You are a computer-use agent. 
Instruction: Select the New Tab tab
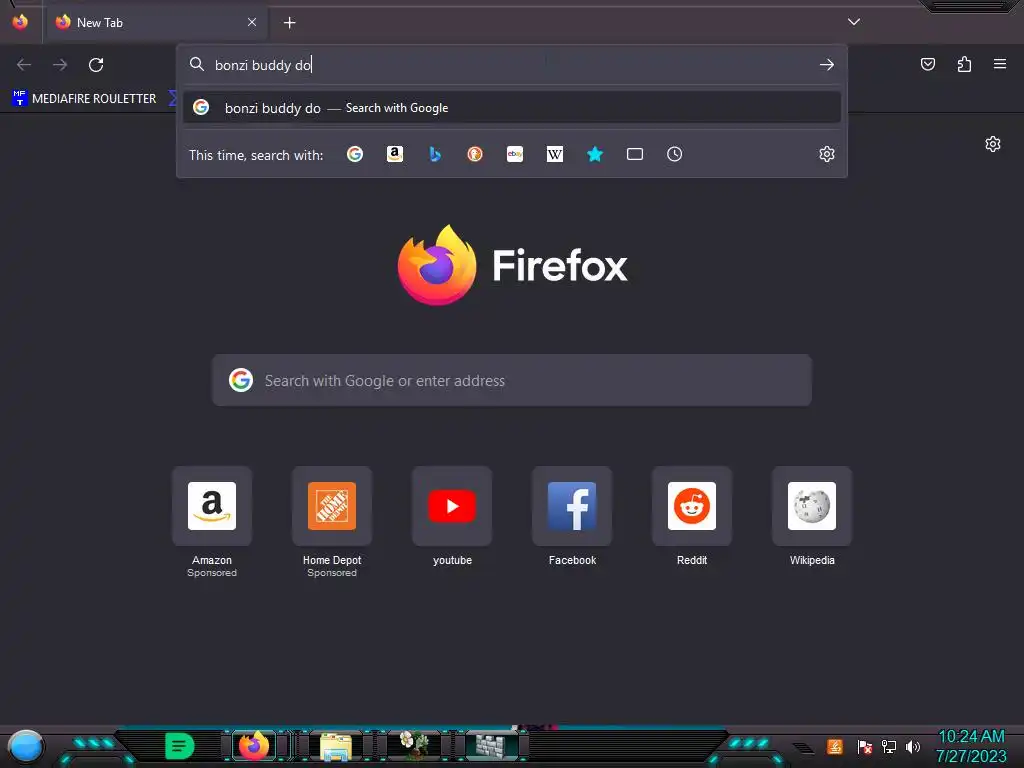155,23
